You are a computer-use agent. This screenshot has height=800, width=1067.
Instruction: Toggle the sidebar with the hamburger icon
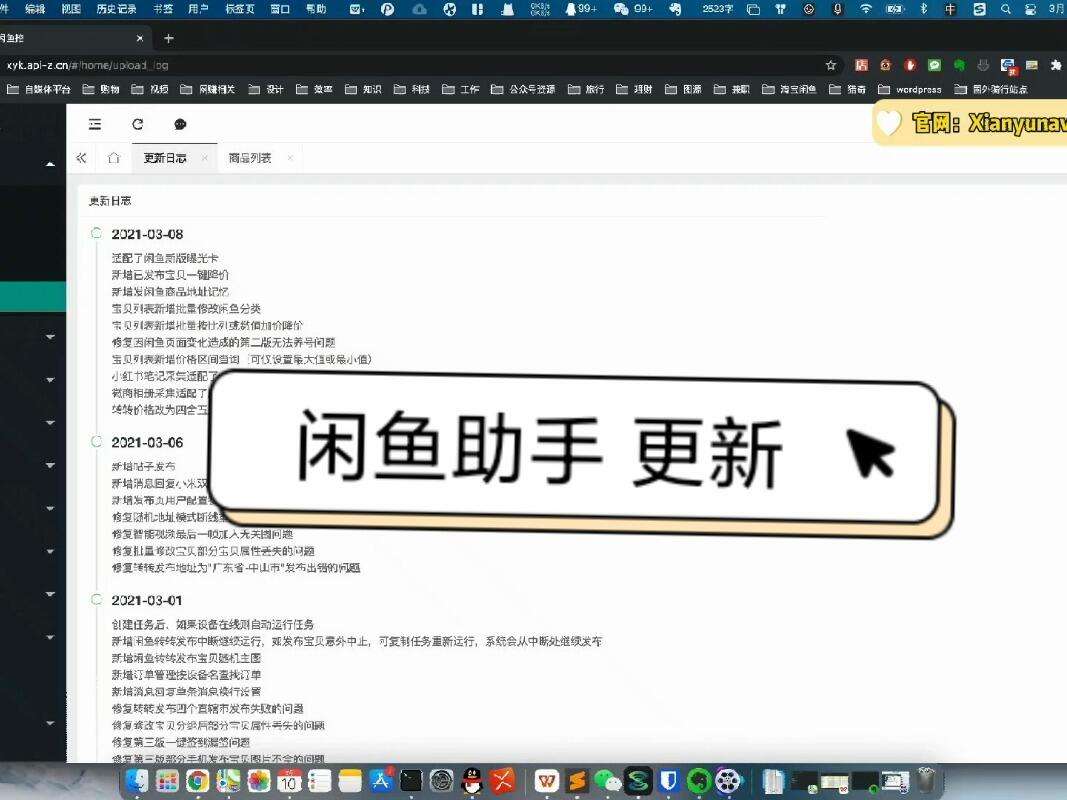click(x=95, y=124)
